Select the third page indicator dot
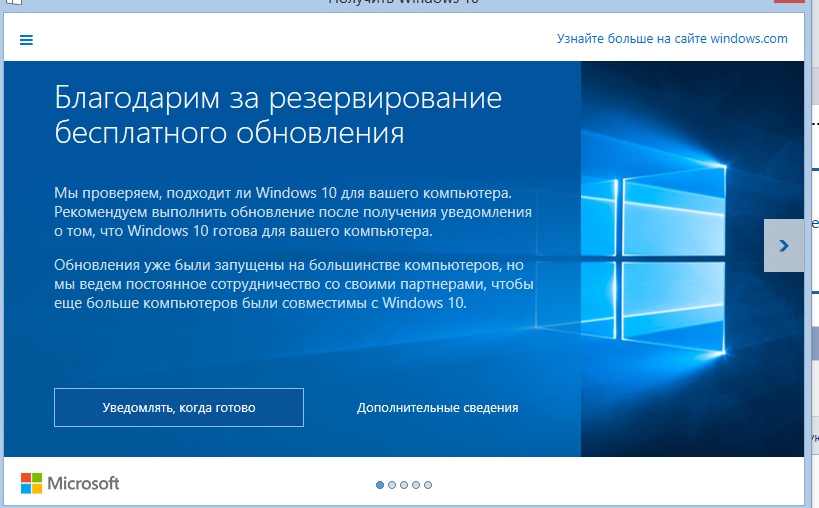Screen dimensions: 819x508 pyautogui.click(x=404, y=485)
